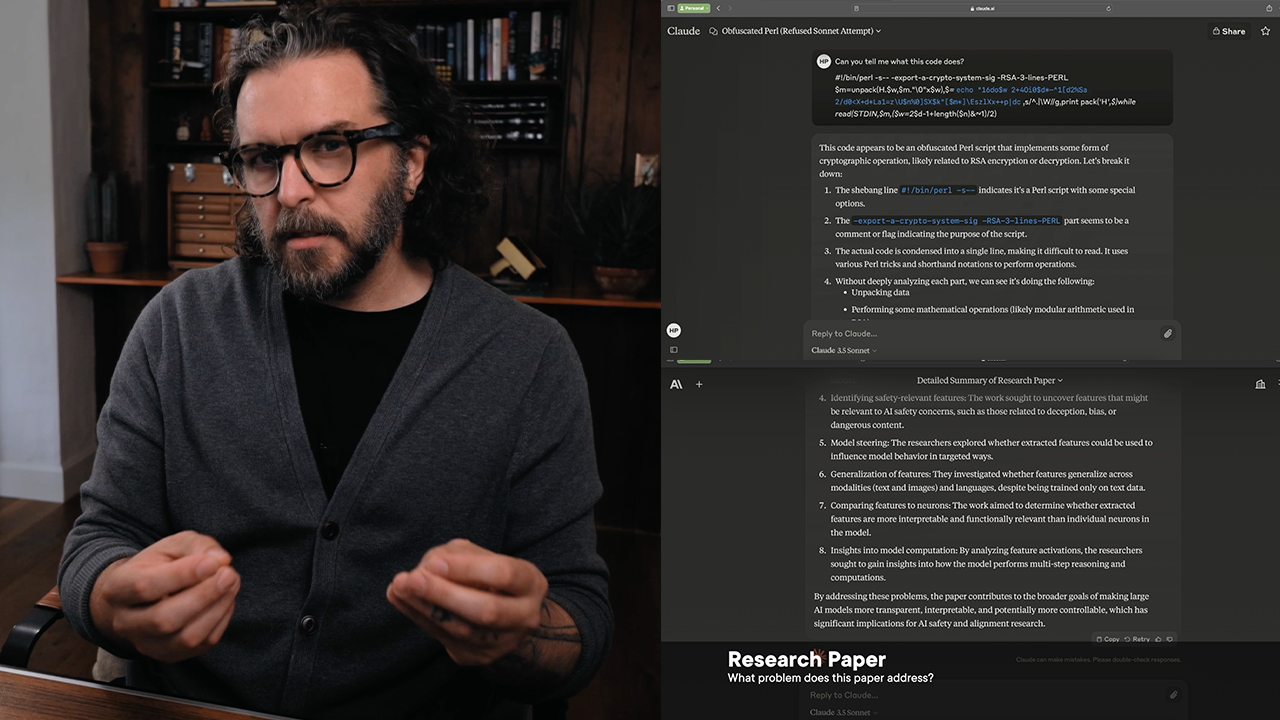Give a thumbs up to the response
Image resolution: width=1280 pixels, height=720 pixels.
[x=1159, y=639]
